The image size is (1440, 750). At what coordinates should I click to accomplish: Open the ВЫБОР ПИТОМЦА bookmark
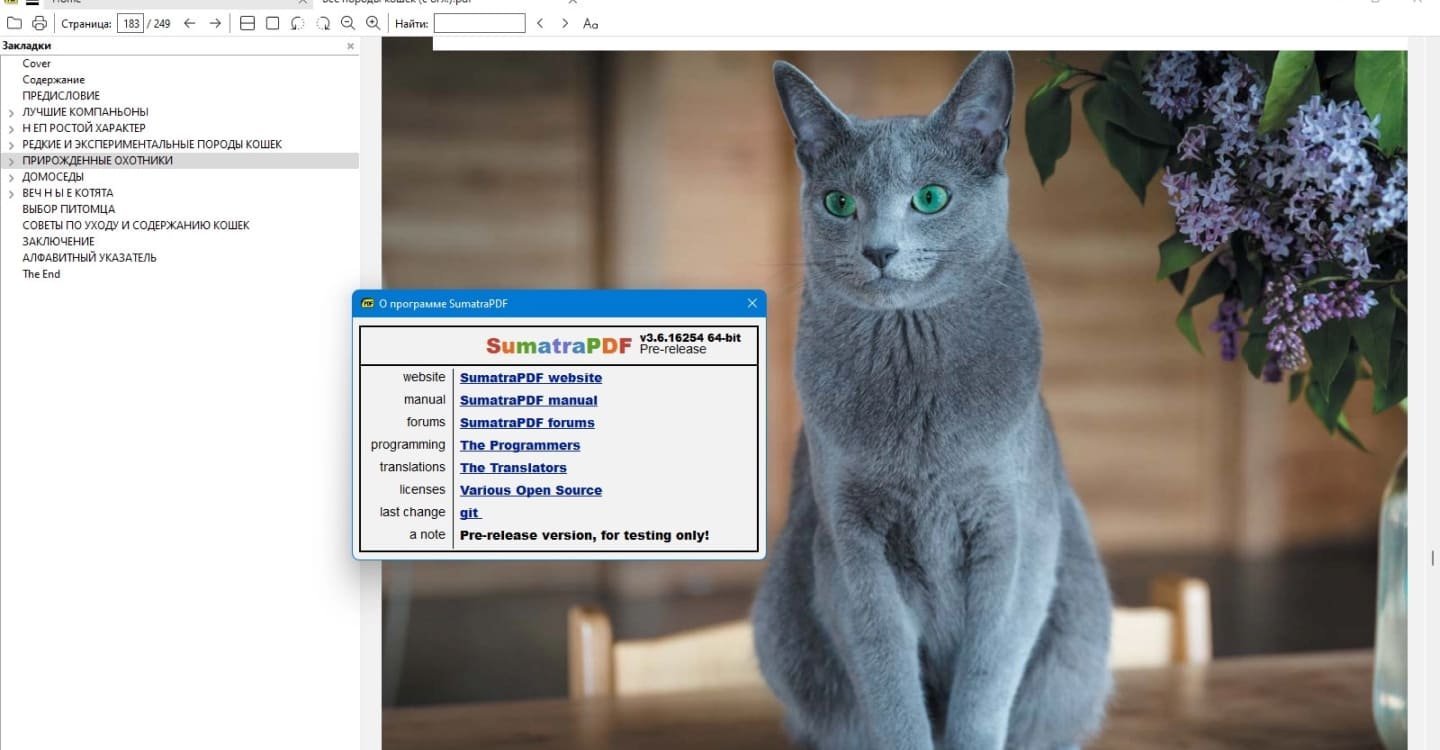pos(69,209)
